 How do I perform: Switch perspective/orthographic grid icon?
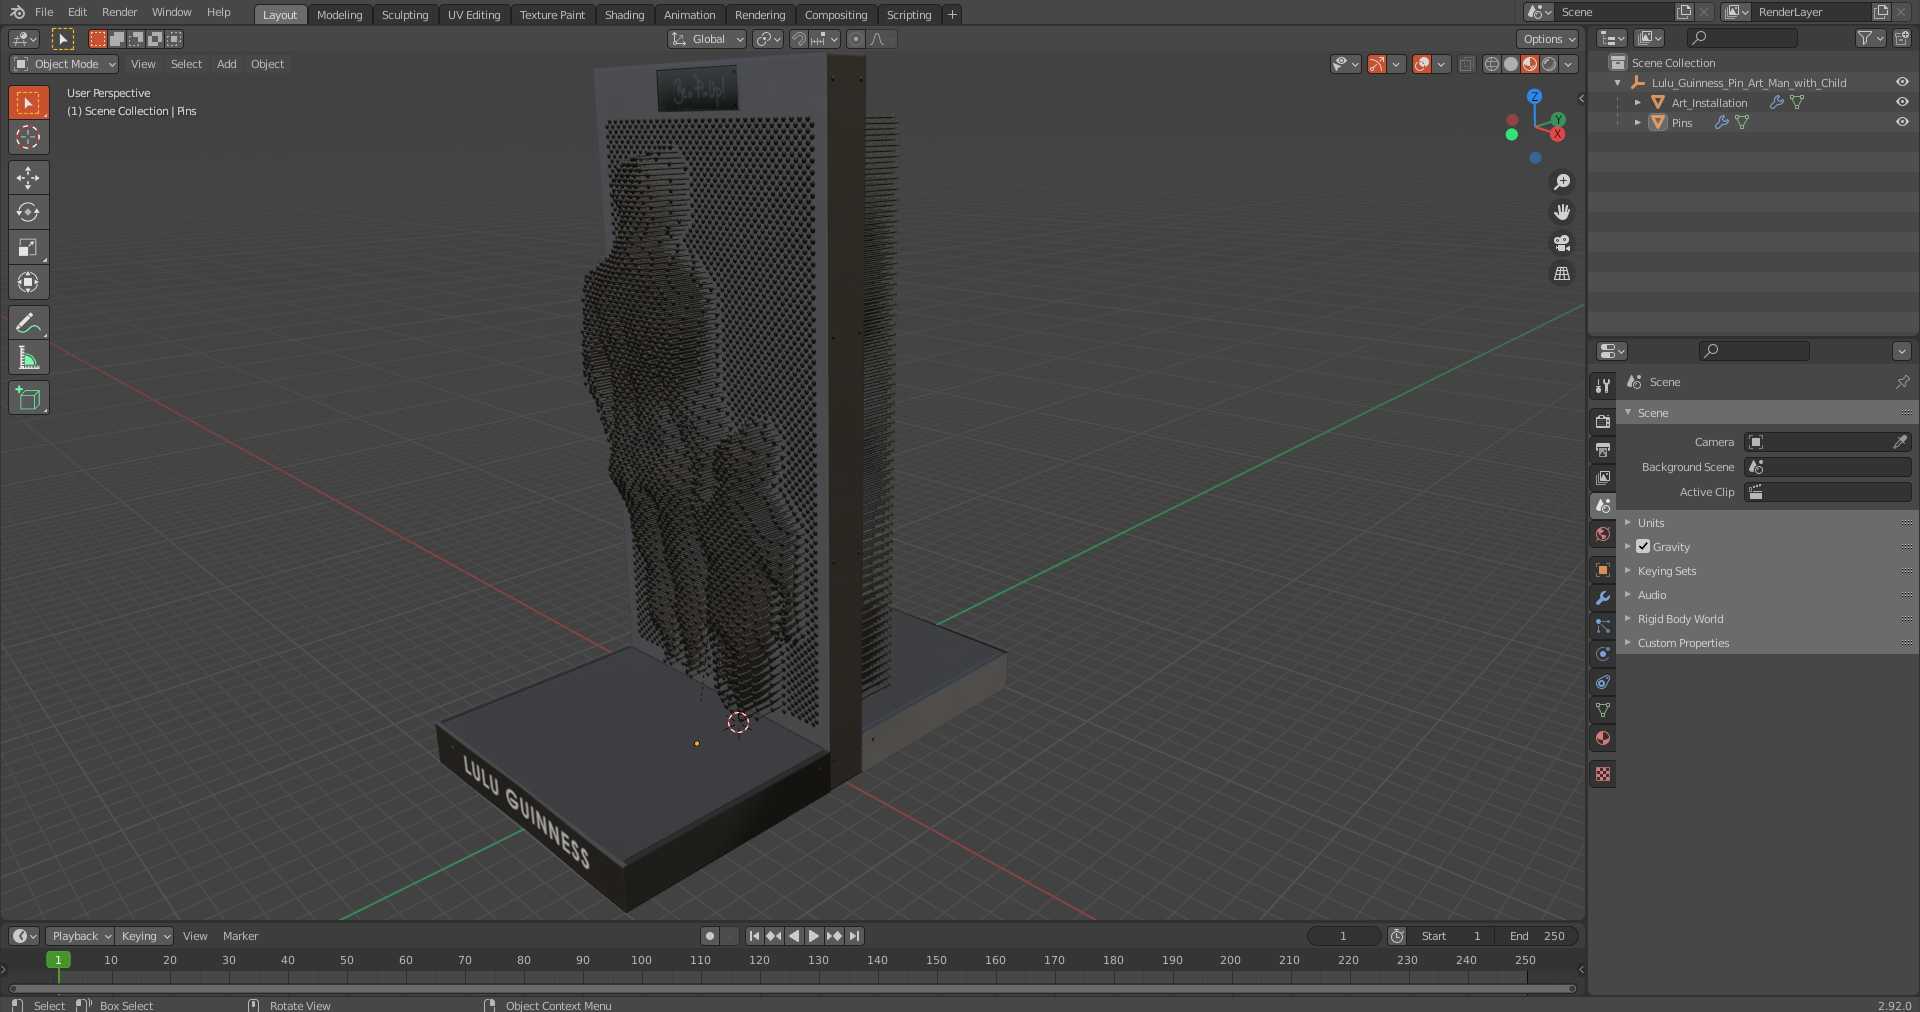tap(1561, 273)
